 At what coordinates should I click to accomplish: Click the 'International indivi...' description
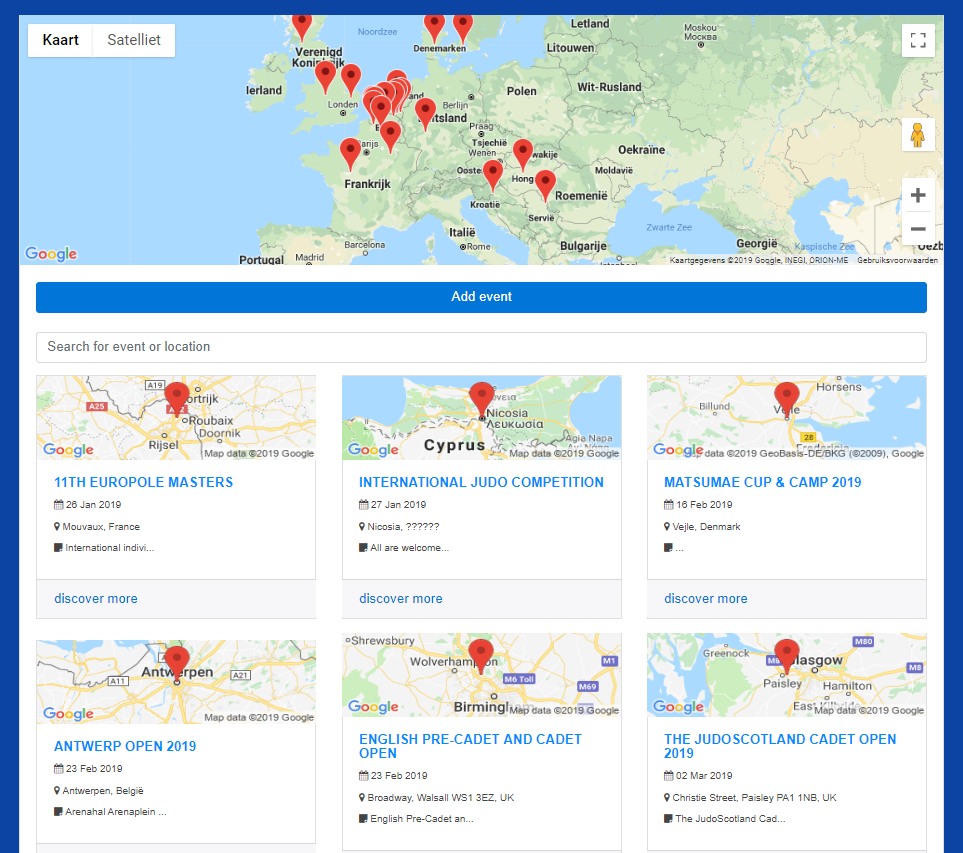click(x=110, y=548)
